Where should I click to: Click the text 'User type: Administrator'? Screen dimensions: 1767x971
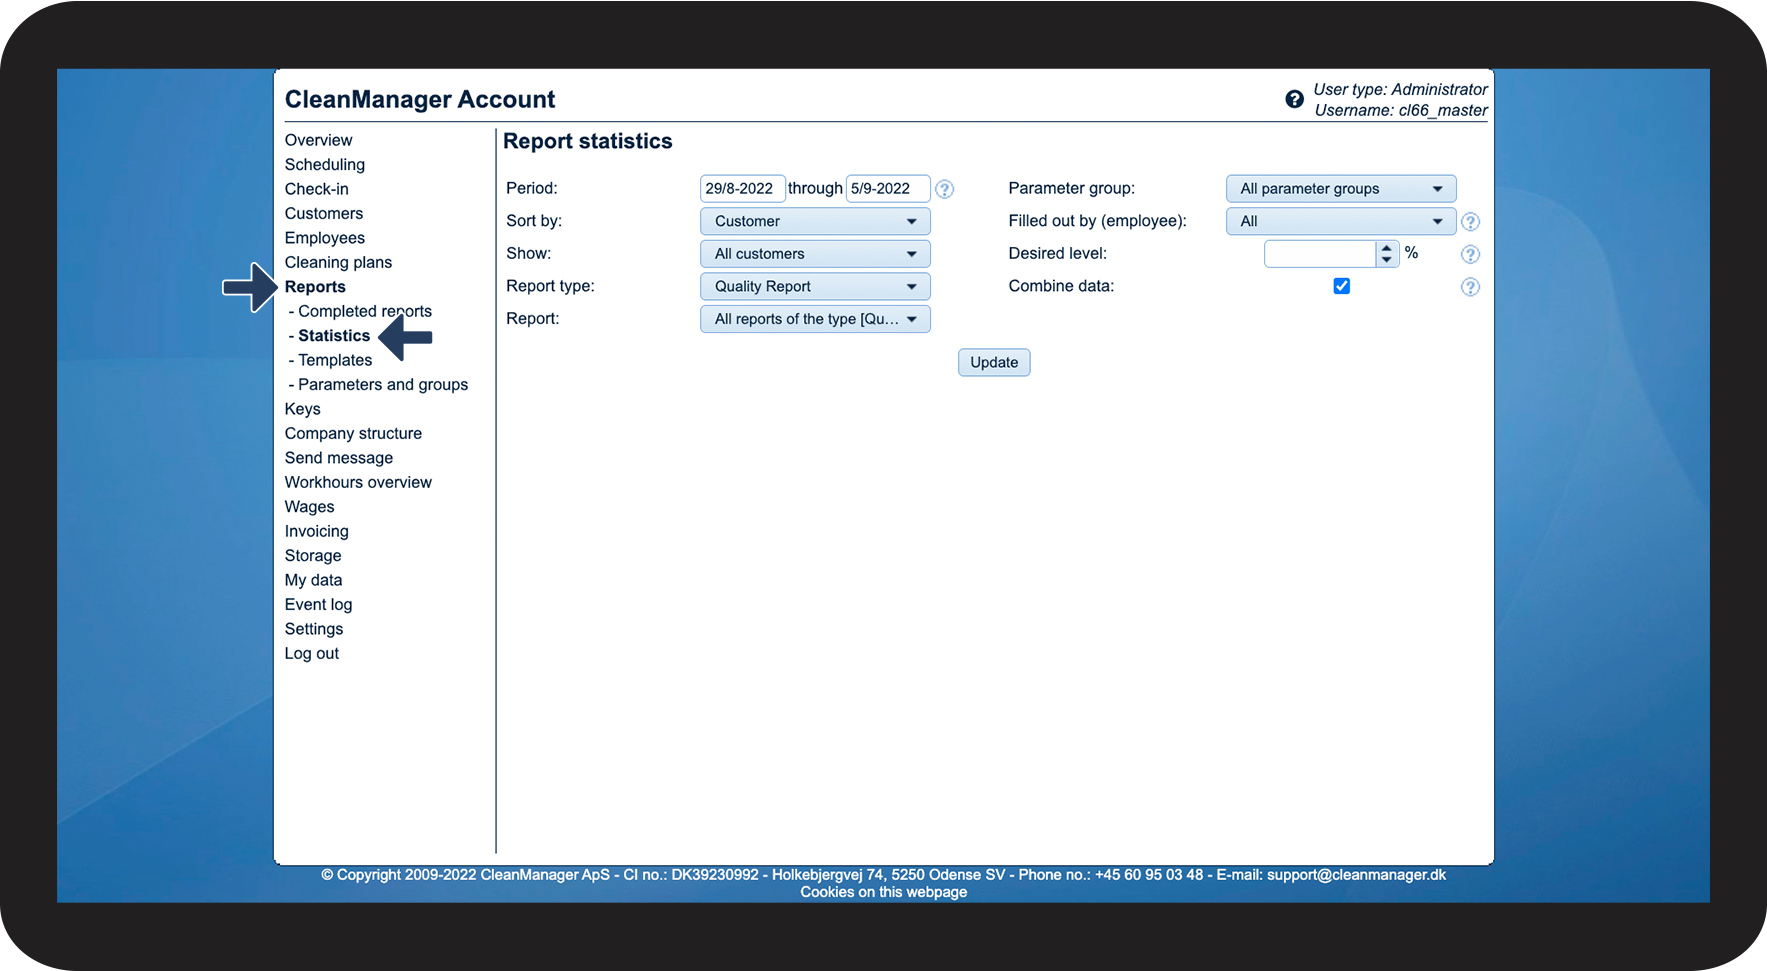point(1400,89)
